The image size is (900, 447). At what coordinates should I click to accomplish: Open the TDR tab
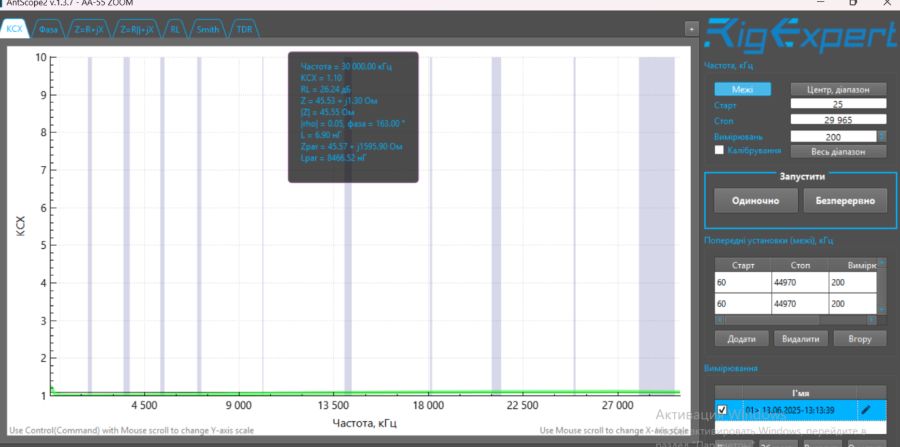245,30
